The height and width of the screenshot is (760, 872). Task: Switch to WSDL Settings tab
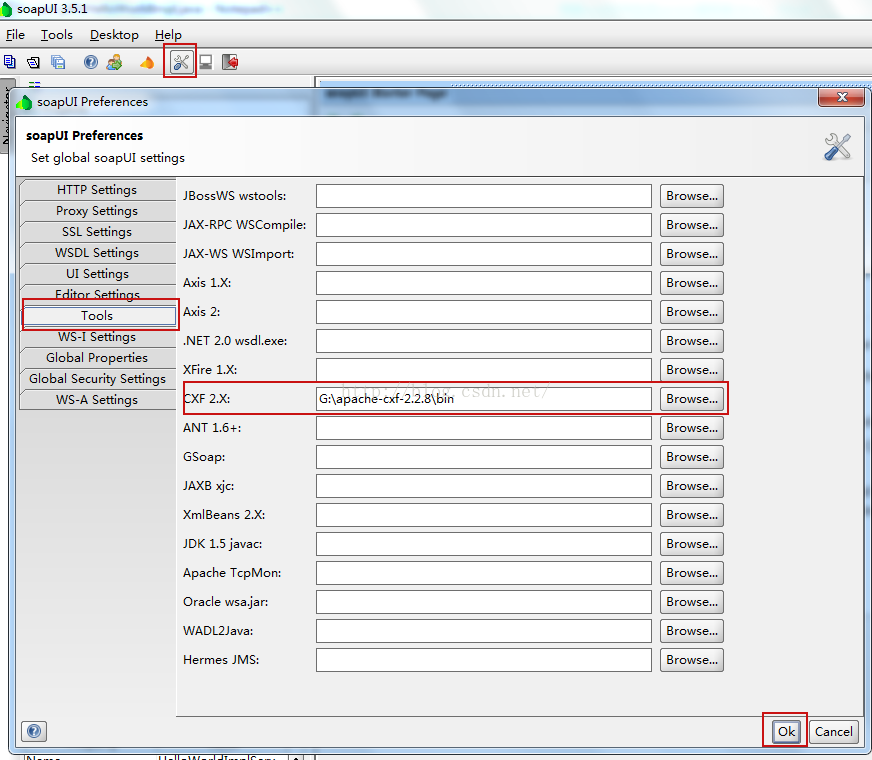pos(97,253)
